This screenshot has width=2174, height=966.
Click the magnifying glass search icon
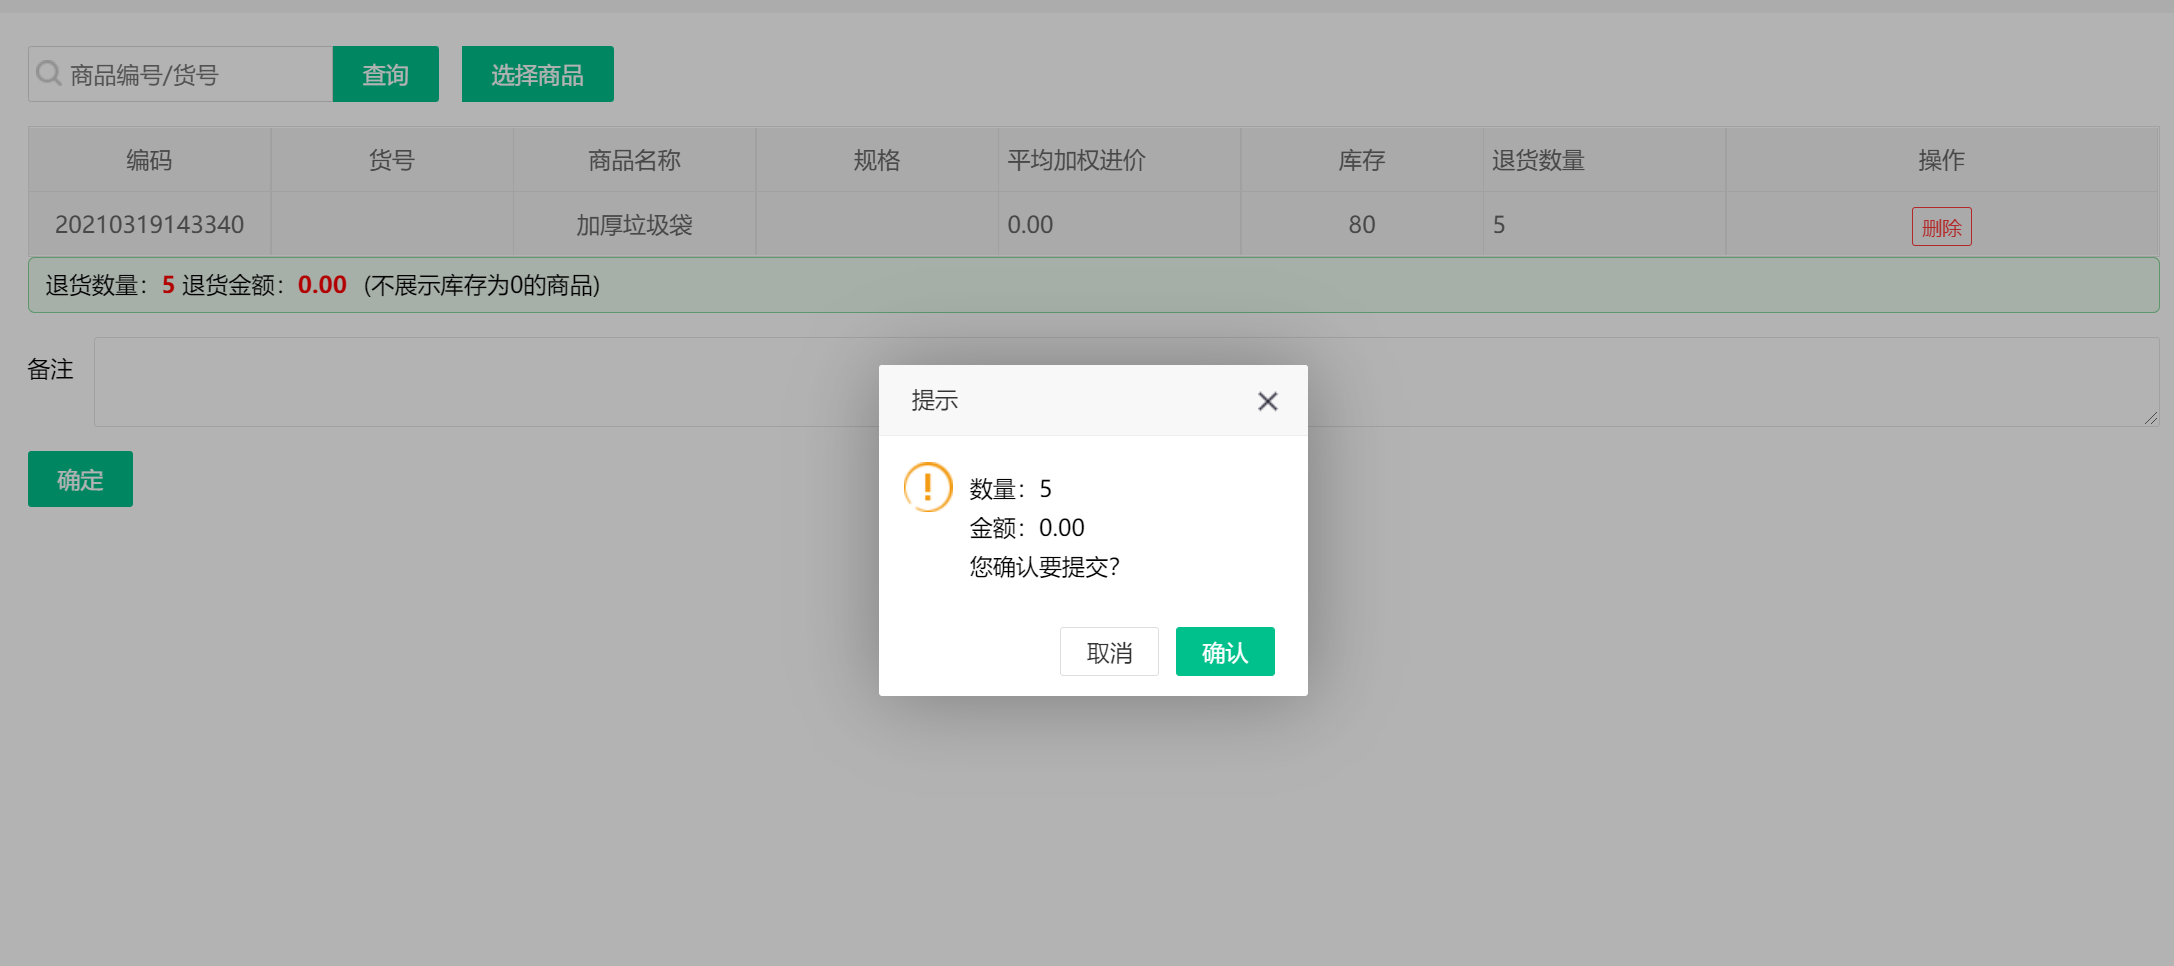point(48,73)
